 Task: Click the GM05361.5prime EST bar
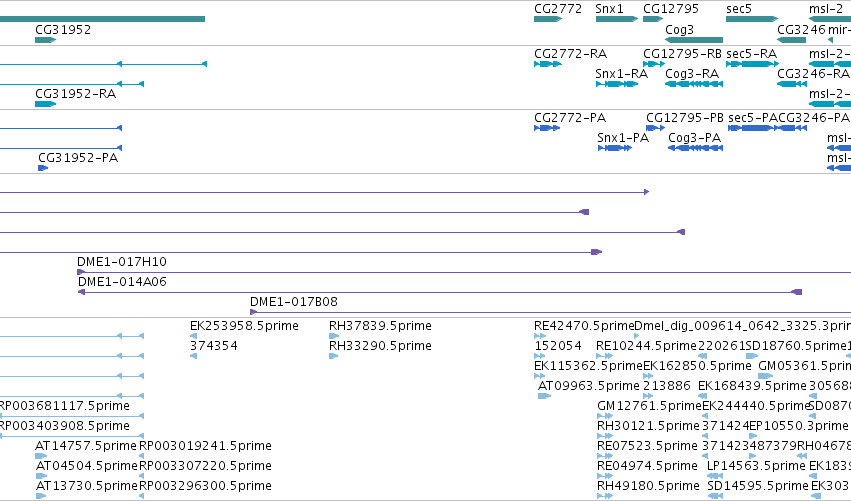pyautogui.click(x=765, y=376)
